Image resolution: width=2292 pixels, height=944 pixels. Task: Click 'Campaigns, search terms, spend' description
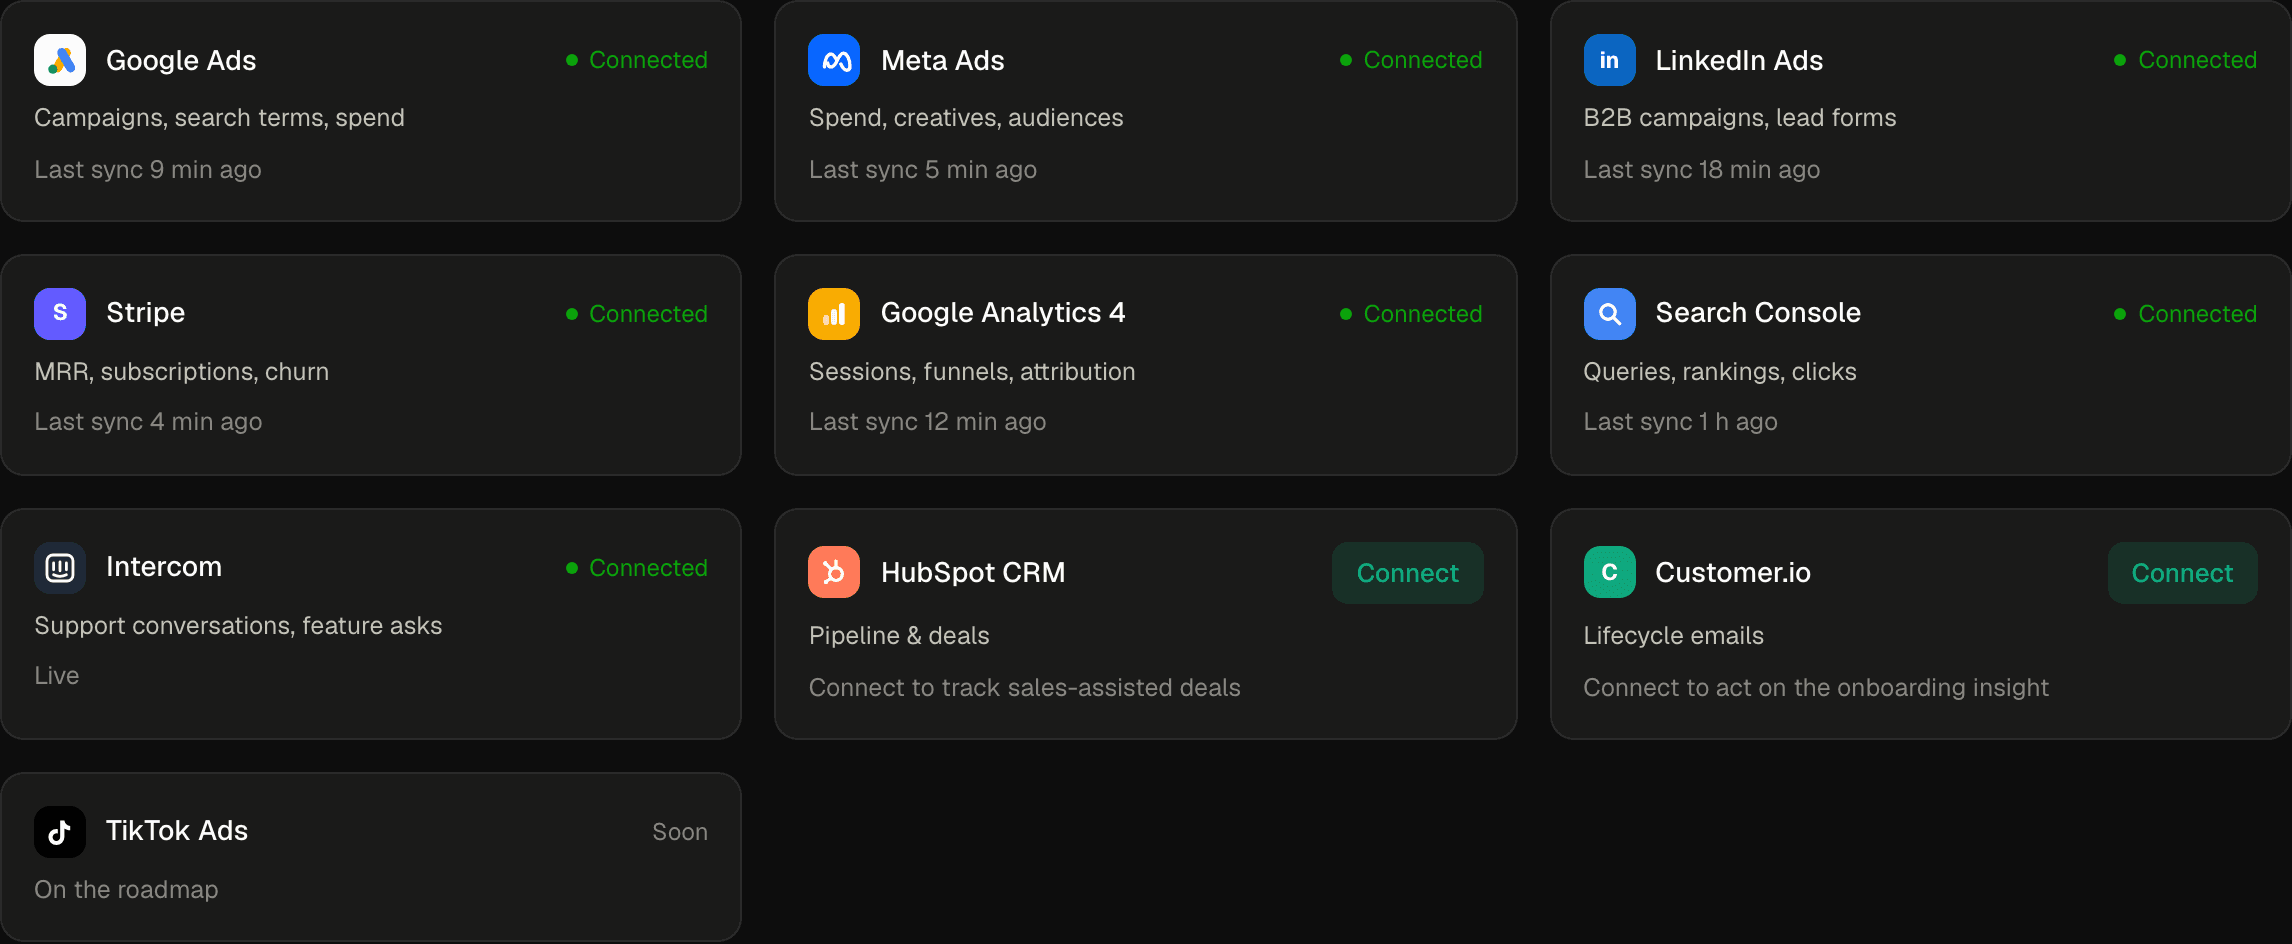pyautogui.click(x=219, y=118)
